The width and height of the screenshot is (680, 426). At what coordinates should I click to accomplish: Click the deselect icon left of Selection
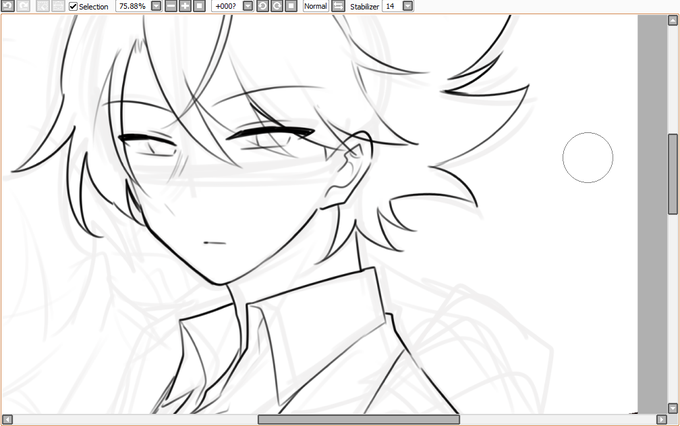42,6
